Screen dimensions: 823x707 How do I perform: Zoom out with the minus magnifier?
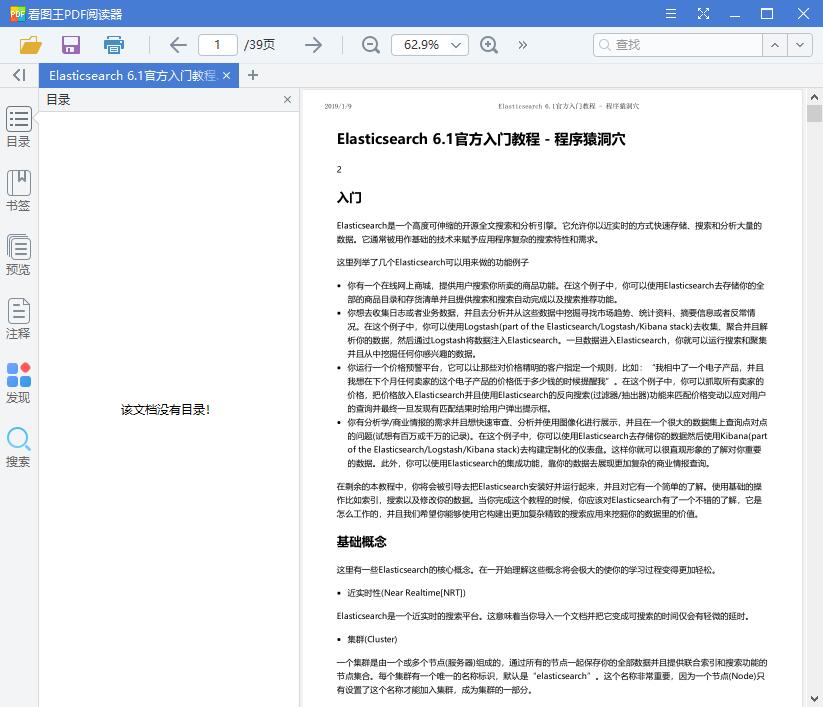(x=371, y=45)
